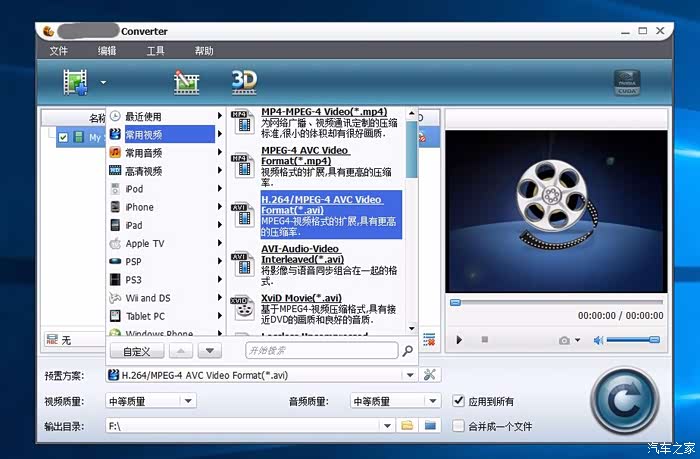
Task: Open the video edit toolbar icon
Action: 186,82
